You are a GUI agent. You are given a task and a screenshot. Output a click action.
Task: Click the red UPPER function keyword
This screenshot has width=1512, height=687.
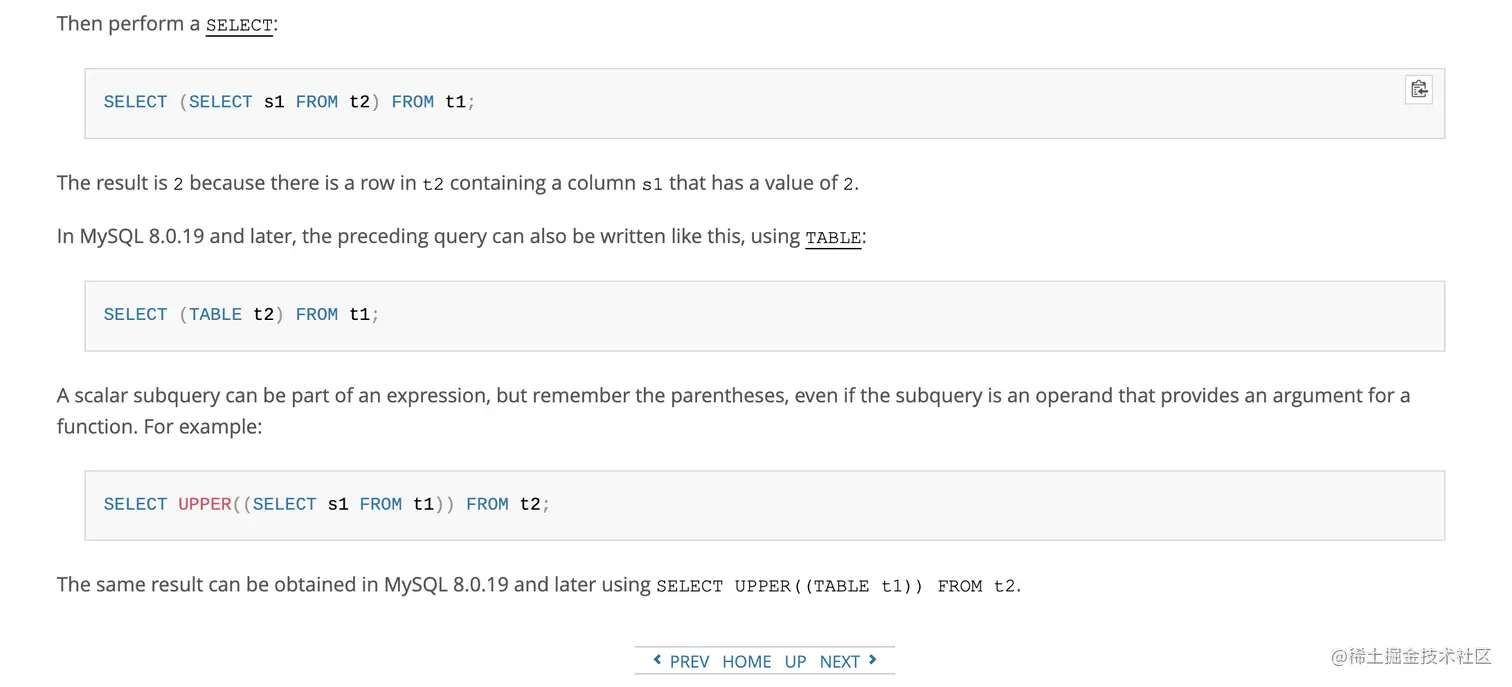[x=205, y=504]
